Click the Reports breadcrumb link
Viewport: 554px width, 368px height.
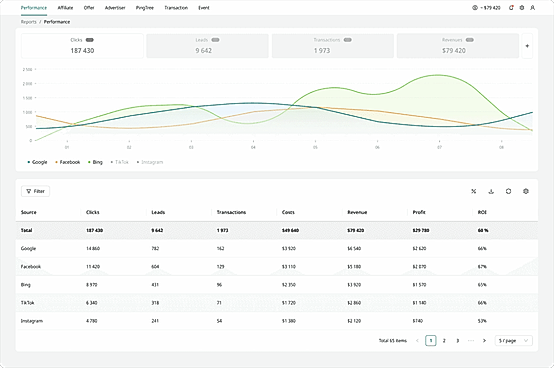(x=29, y=22)
